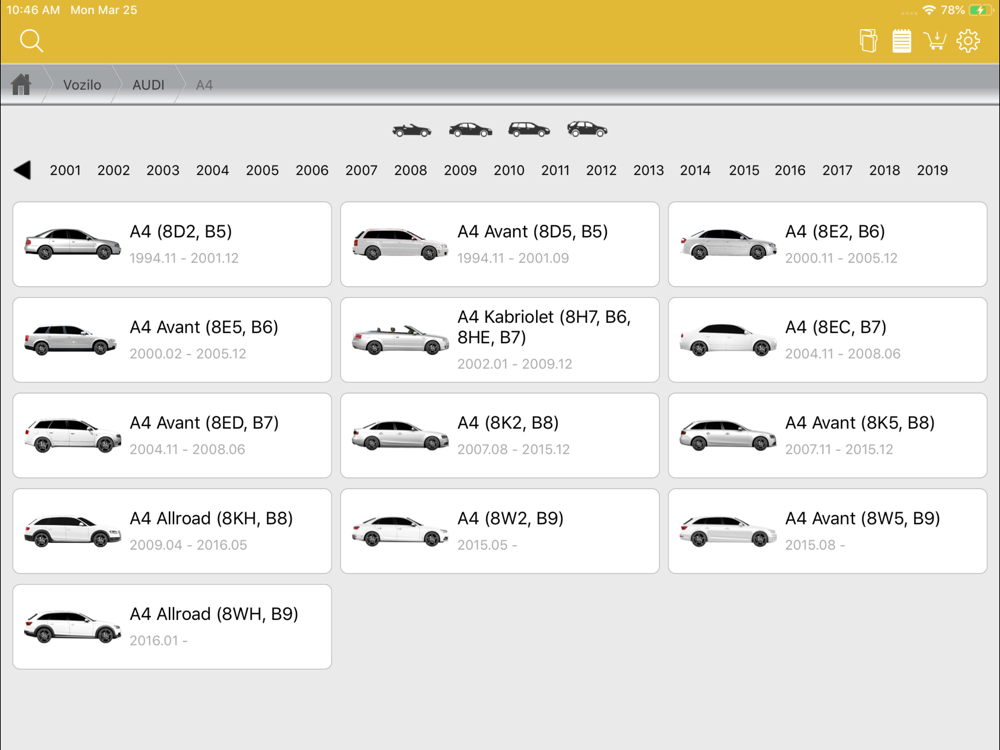
Task: Open the notes list icon
Action: click(x=901, y=41)
